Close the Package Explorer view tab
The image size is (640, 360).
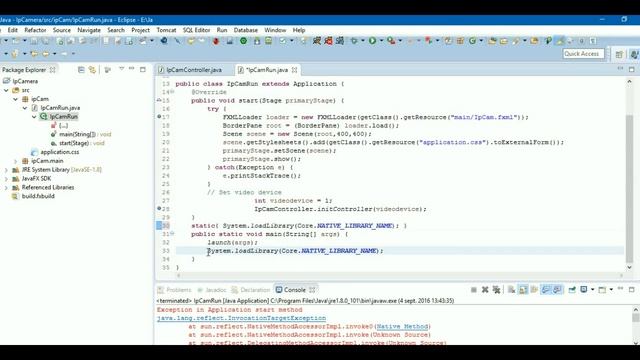[x=53, y=70]
